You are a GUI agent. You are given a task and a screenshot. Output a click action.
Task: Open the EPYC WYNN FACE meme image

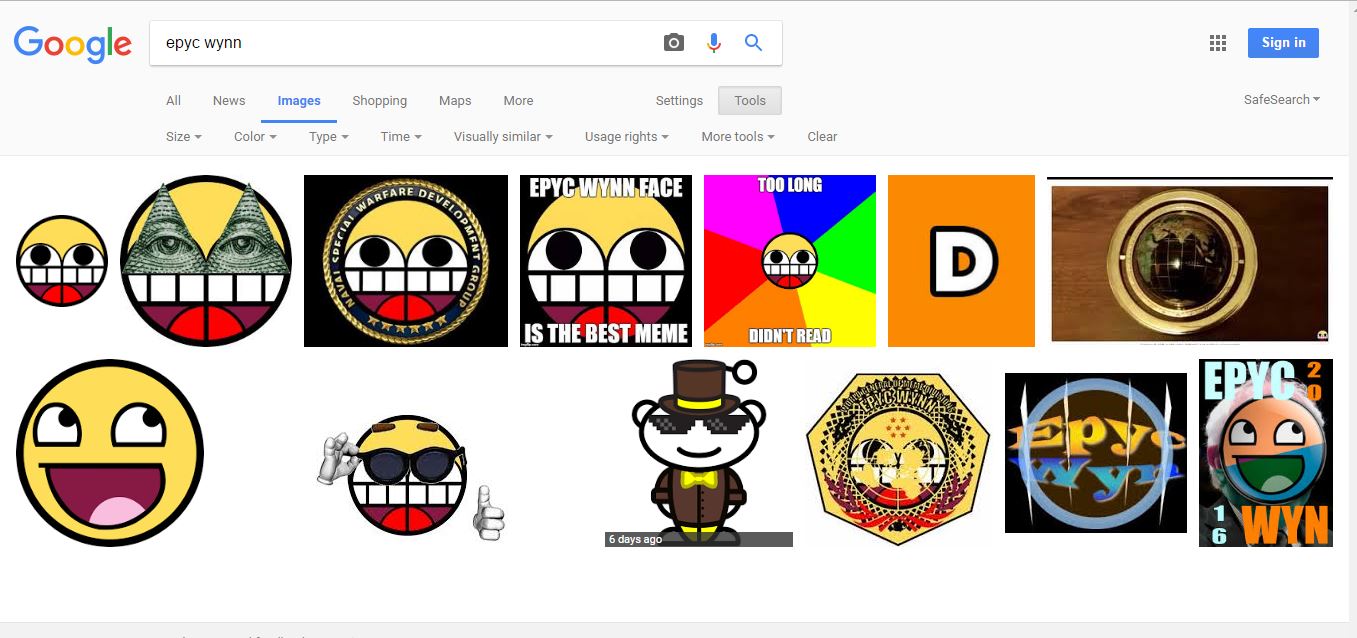click(606, 261)
